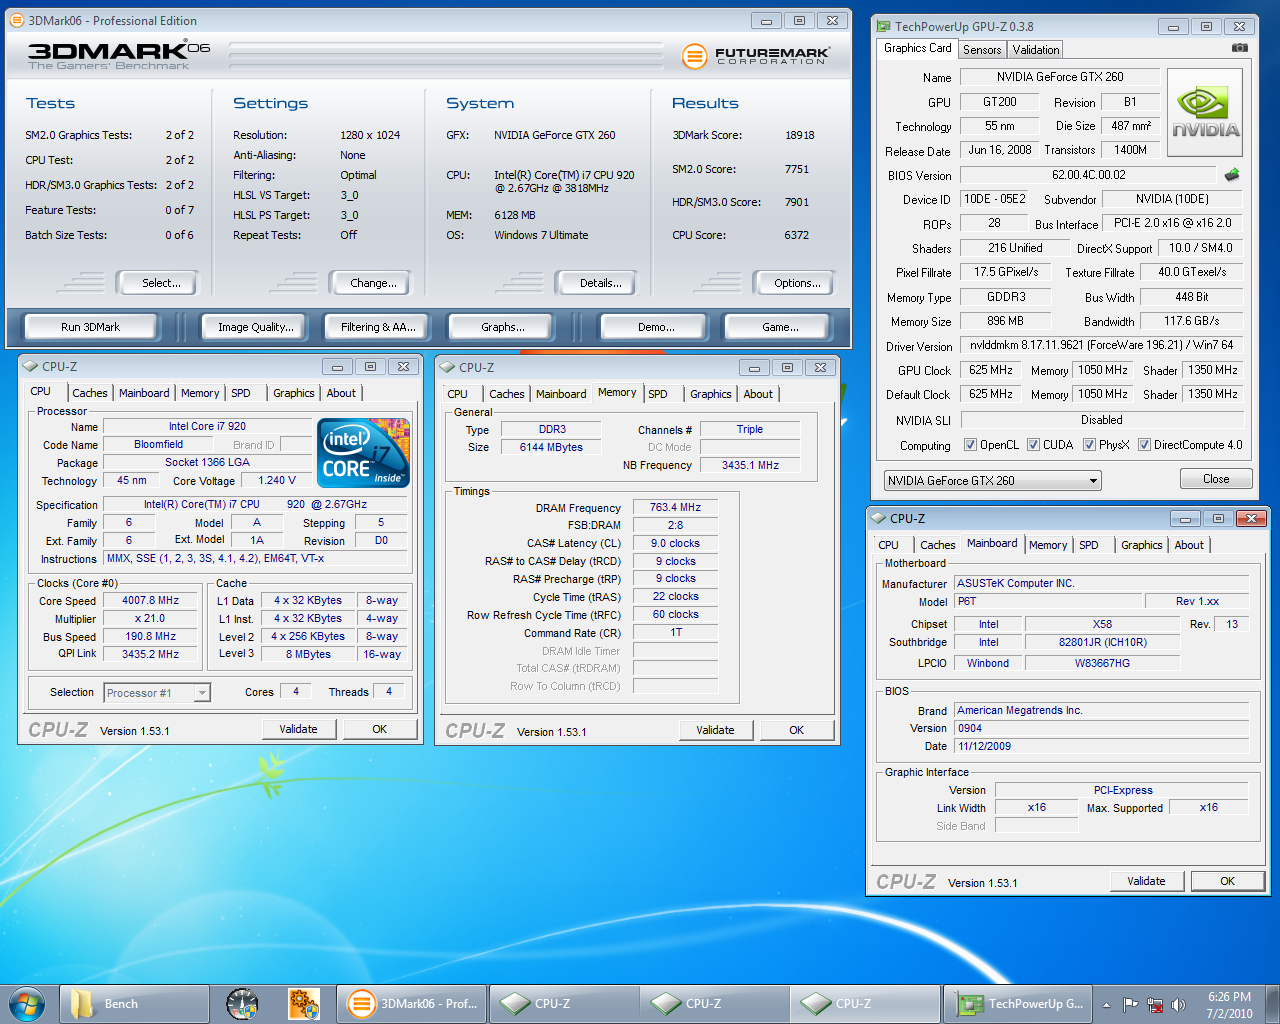Toggle the CUDA checkbox

(1033, 445)
